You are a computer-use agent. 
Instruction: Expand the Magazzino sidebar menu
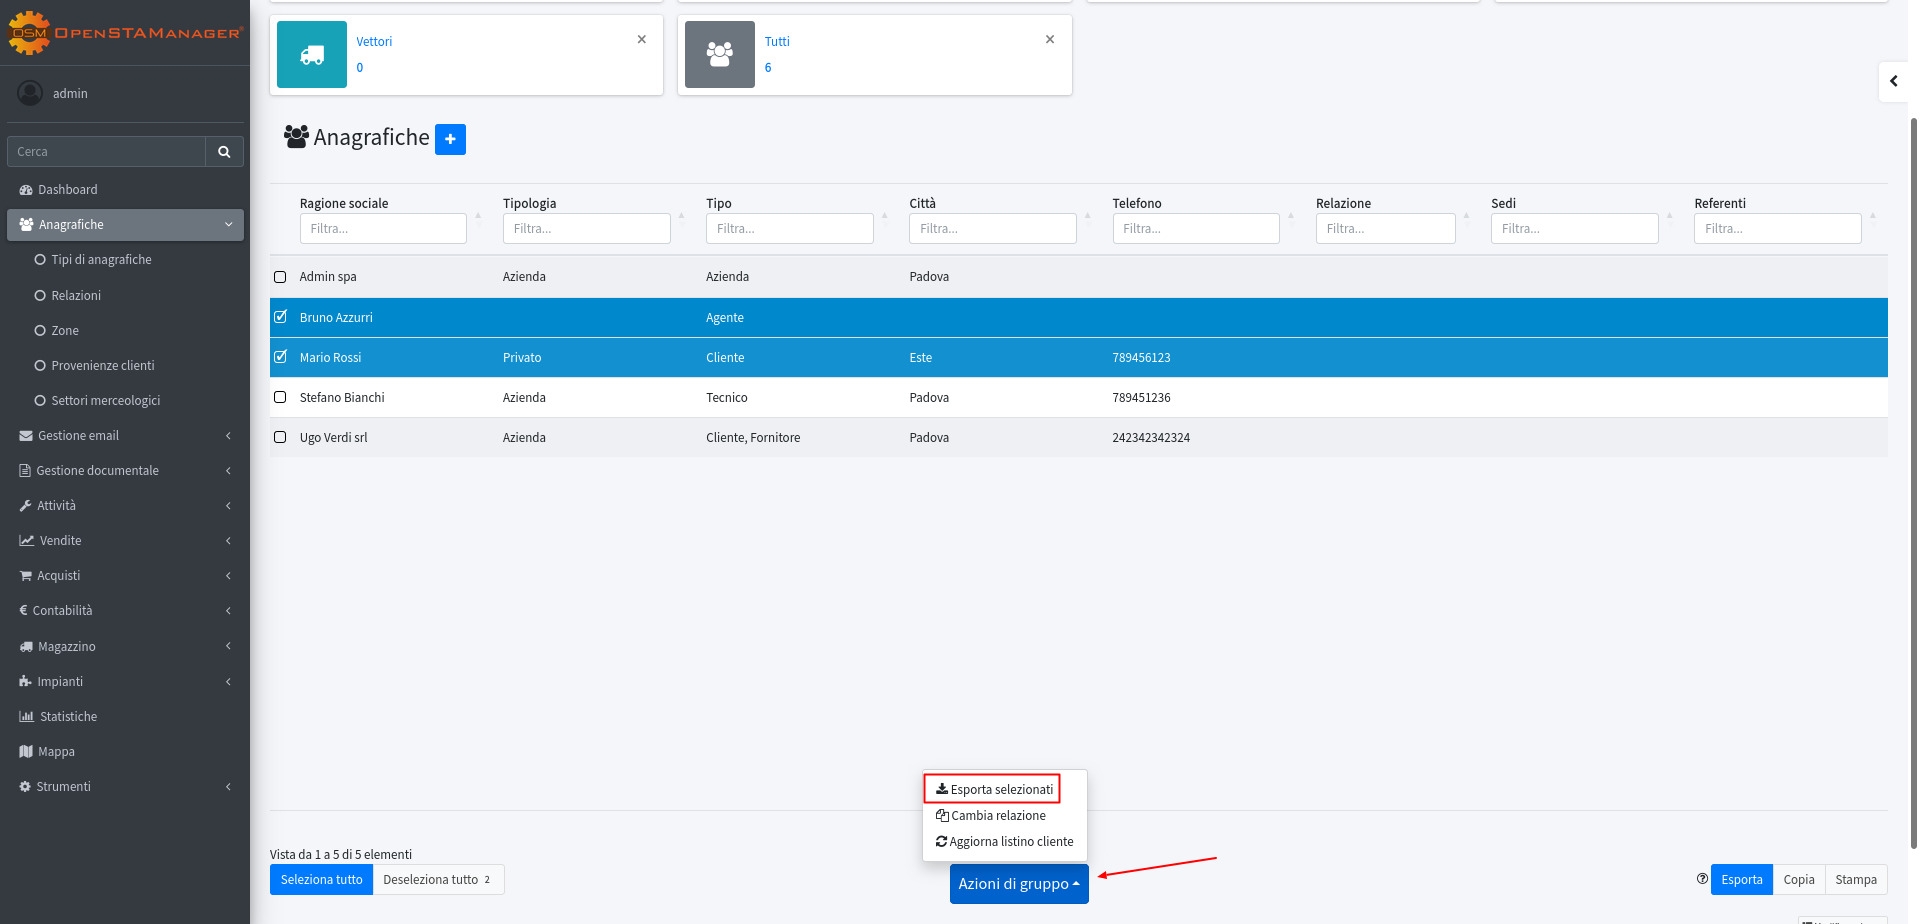tap(67, 647)
